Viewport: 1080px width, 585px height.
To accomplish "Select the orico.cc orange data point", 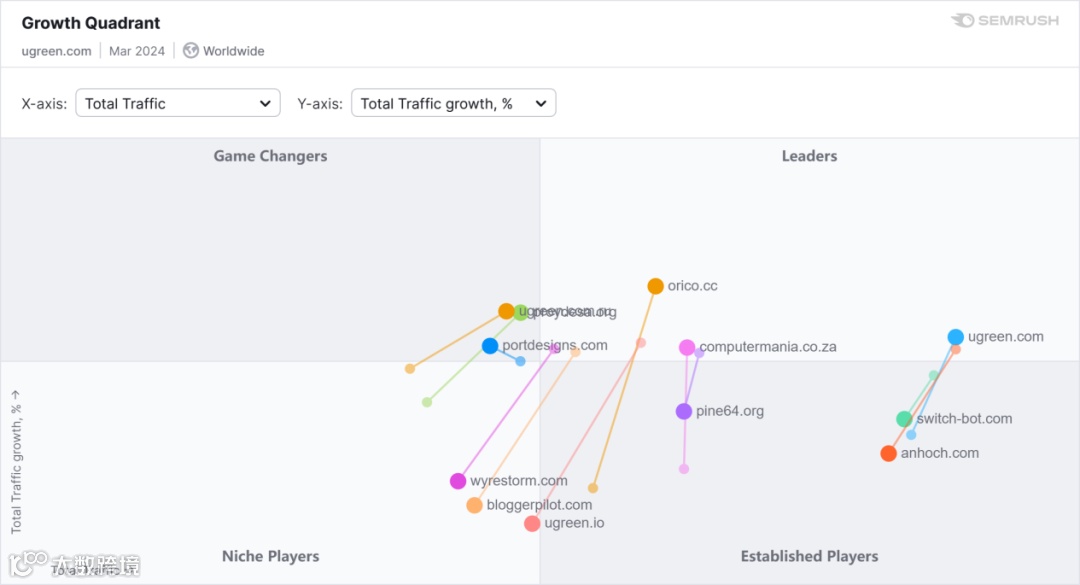I will (x=655, y=286).
